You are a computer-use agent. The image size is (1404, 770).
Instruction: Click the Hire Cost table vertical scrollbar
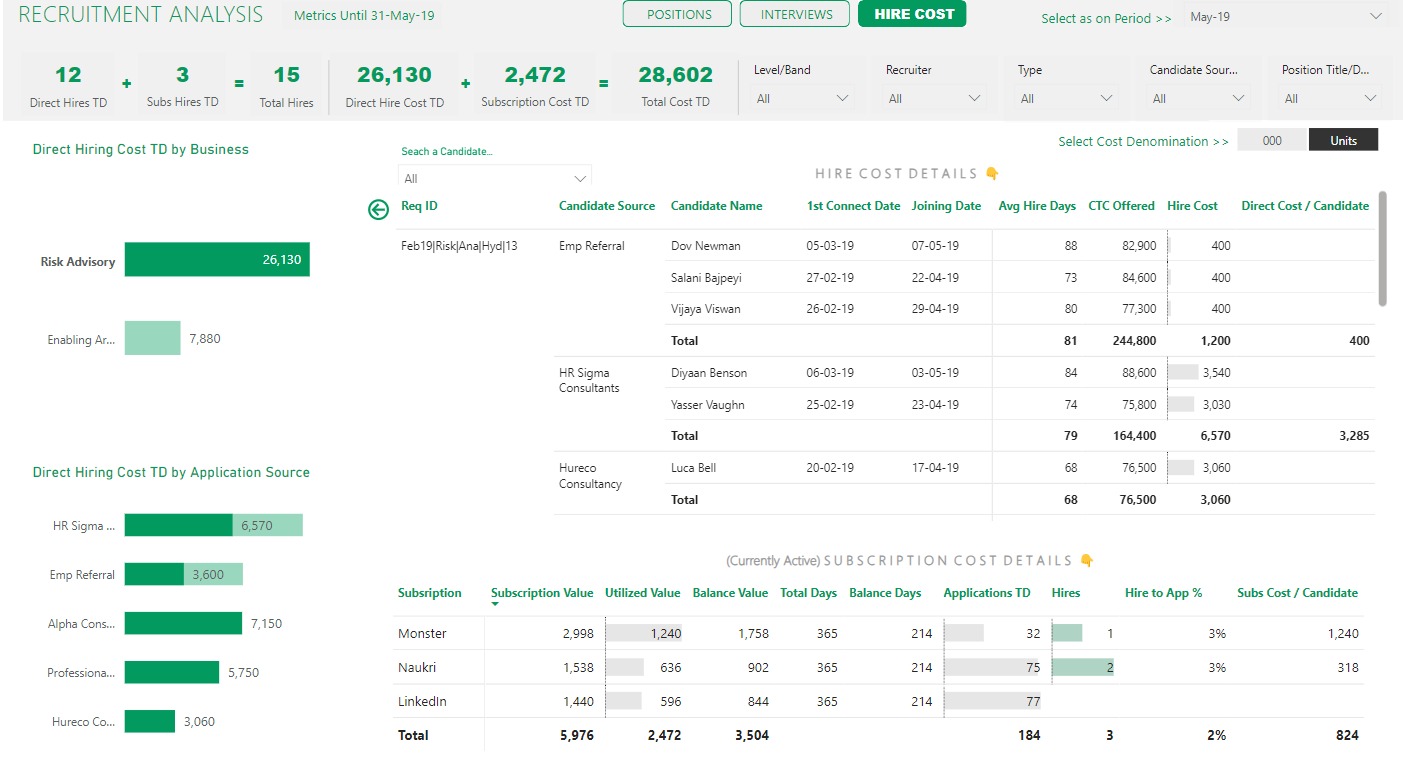(x=1382, y=250)
